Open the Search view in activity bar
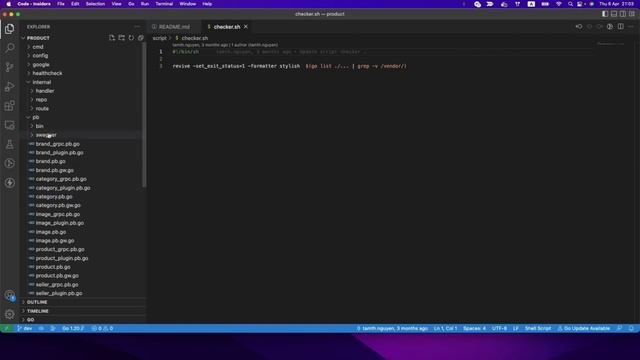The image size is (640, 360). (9, 48)
